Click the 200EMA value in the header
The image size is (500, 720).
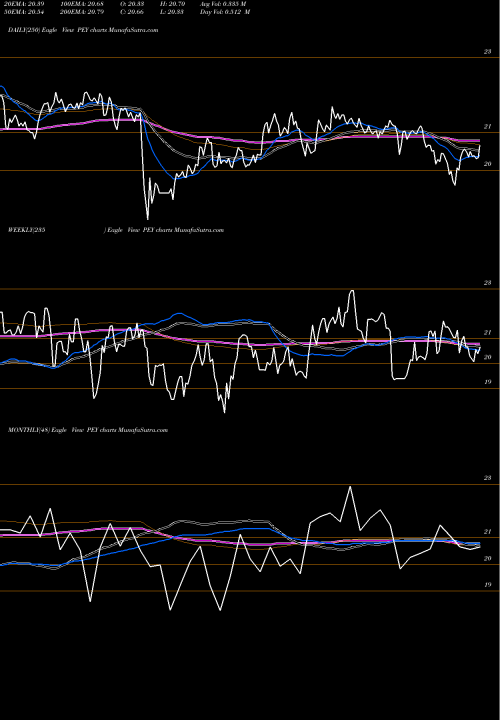[81, 12]
